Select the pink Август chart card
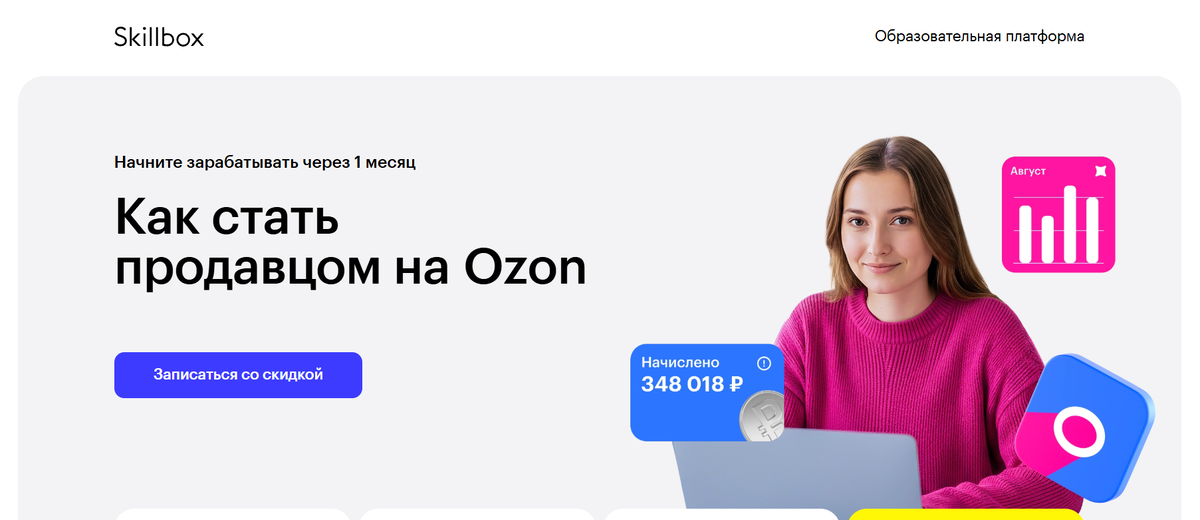Screen dimensions: 1200x520 (x=1058, y=214)
